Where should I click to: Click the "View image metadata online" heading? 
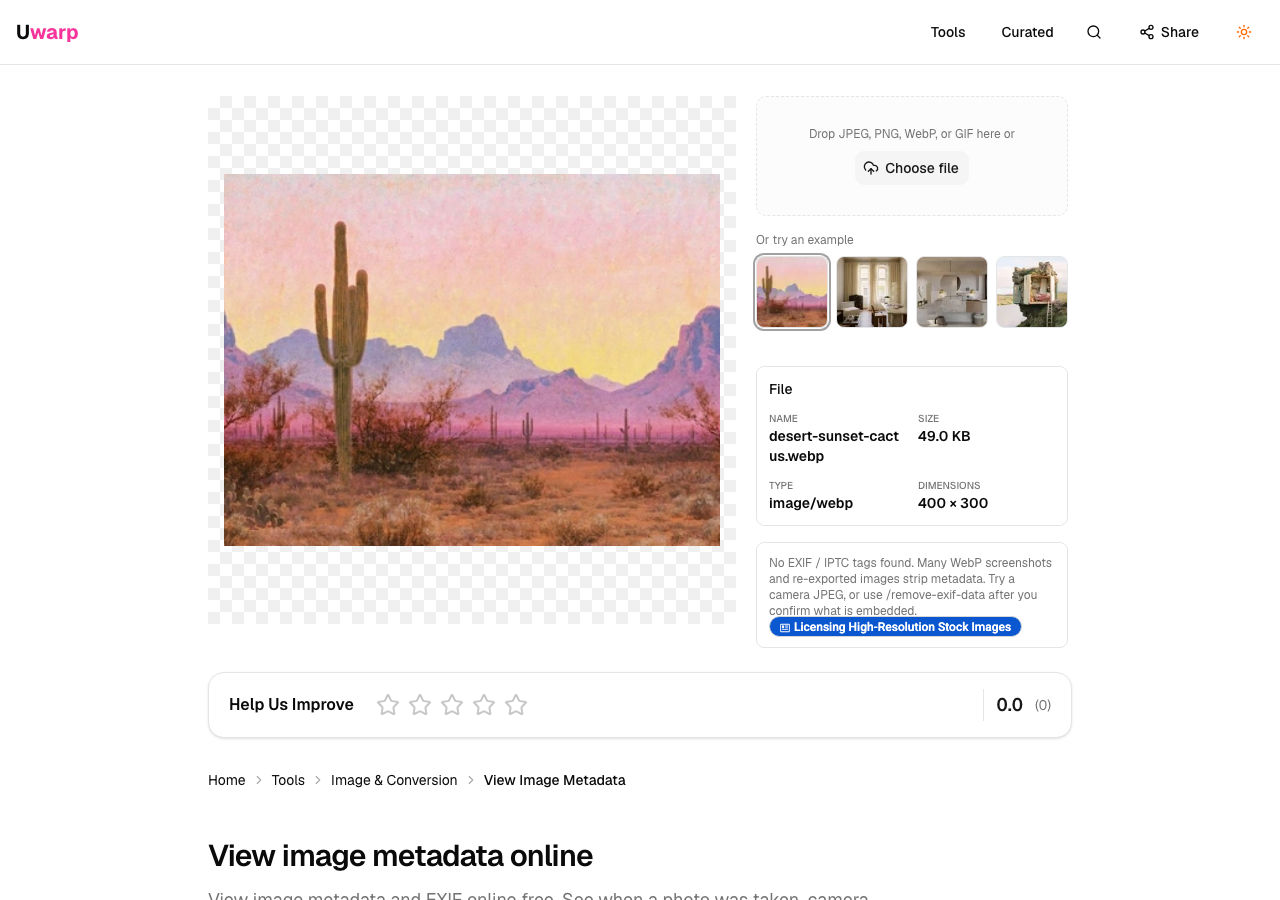(400, 856)
